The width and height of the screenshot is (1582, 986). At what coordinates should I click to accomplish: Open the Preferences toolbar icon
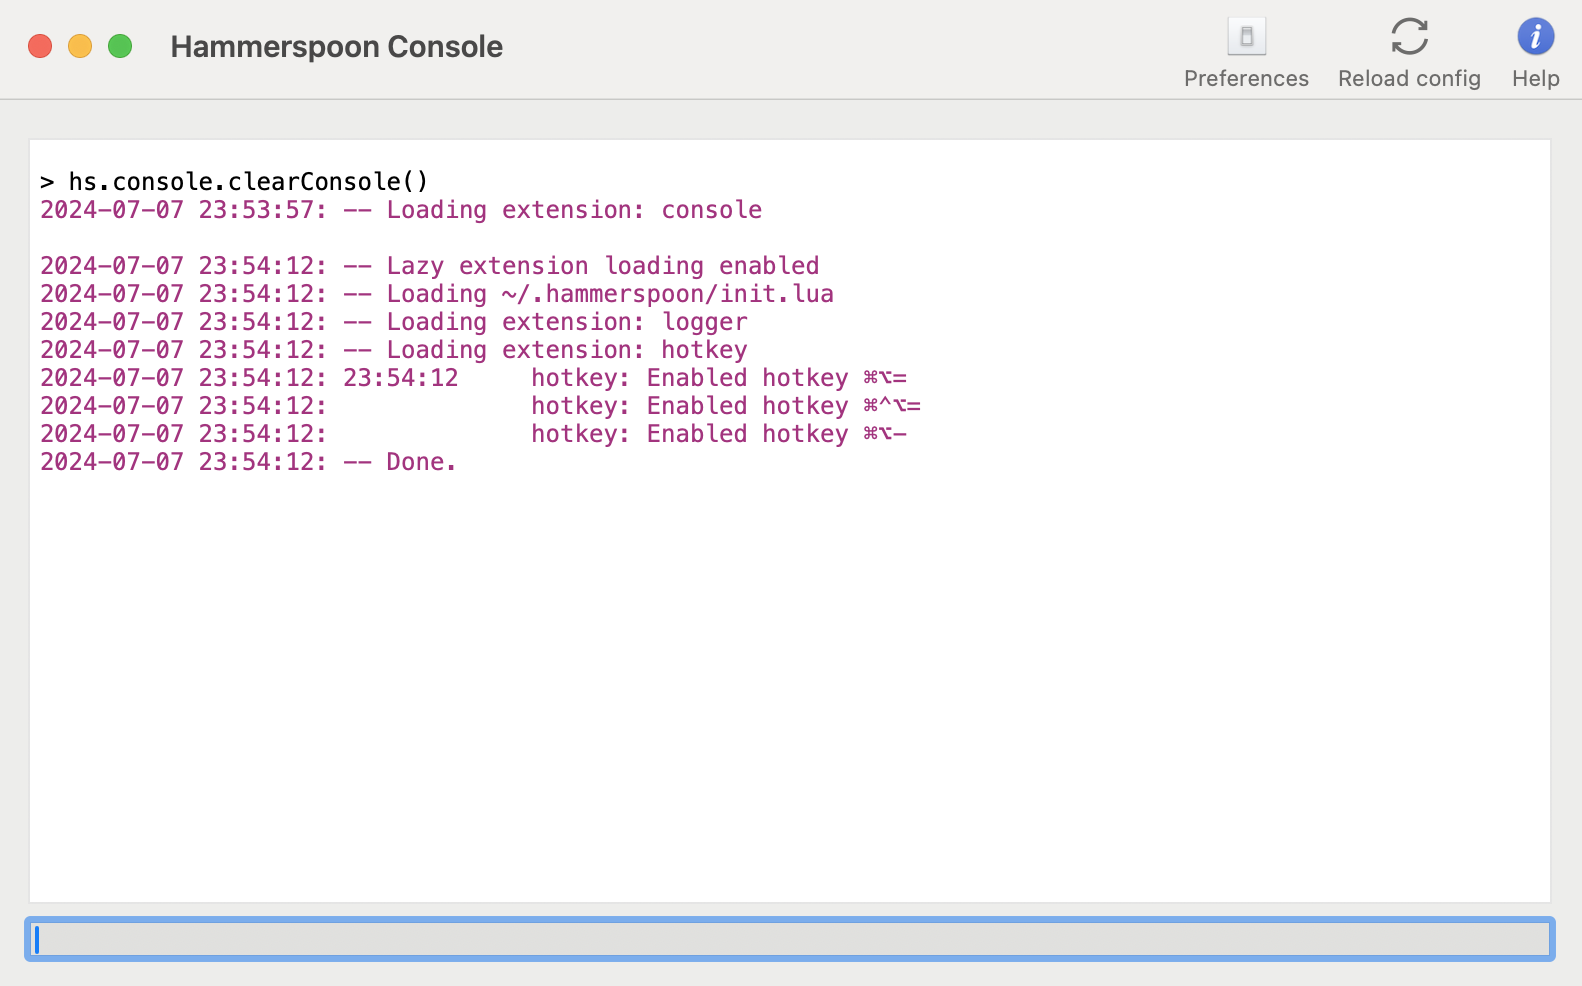1246,37
